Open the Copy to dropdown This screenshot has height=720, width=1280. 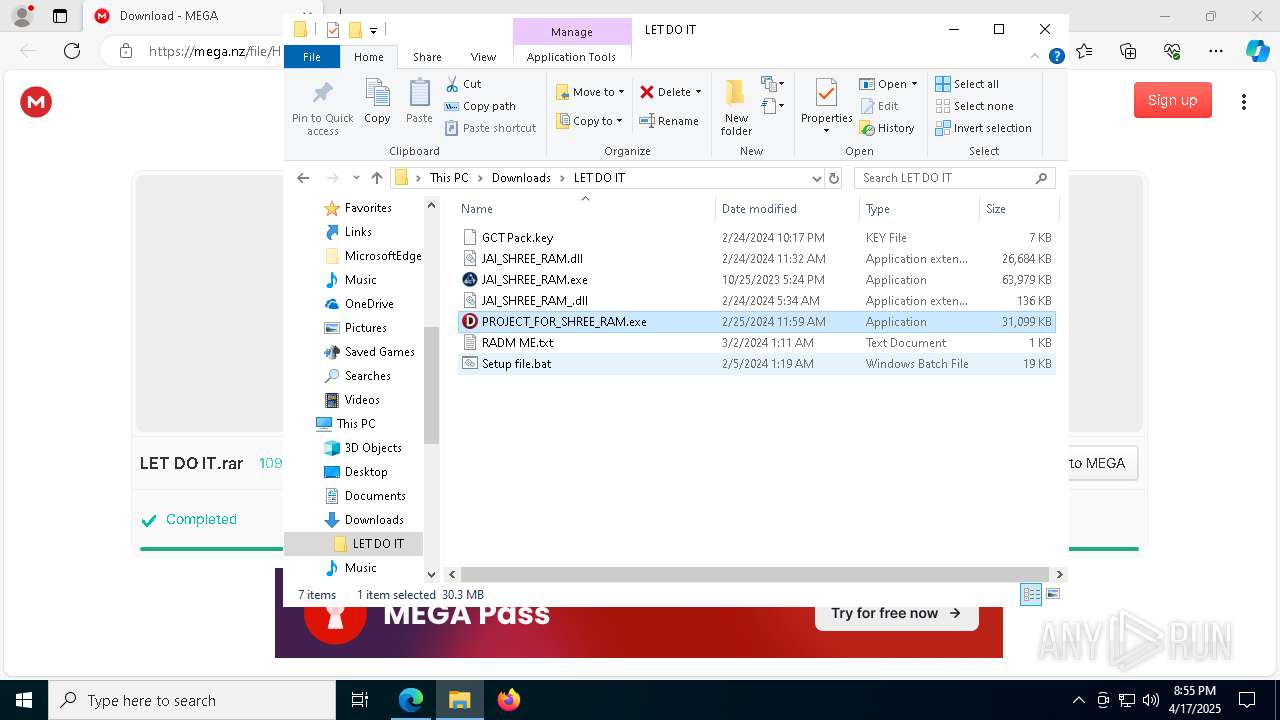coord(589,121)
